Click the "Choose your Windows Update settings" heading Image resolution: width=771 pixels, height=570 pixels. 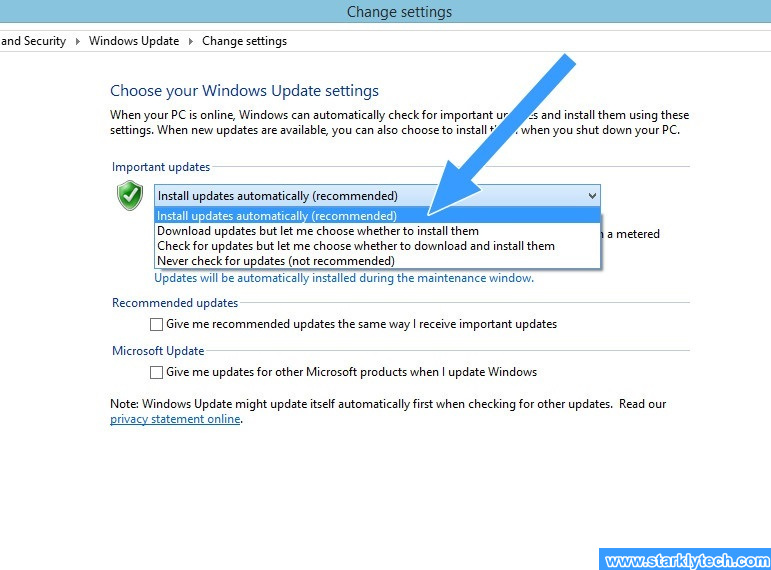pyautogui.click(x=244, y=91)
